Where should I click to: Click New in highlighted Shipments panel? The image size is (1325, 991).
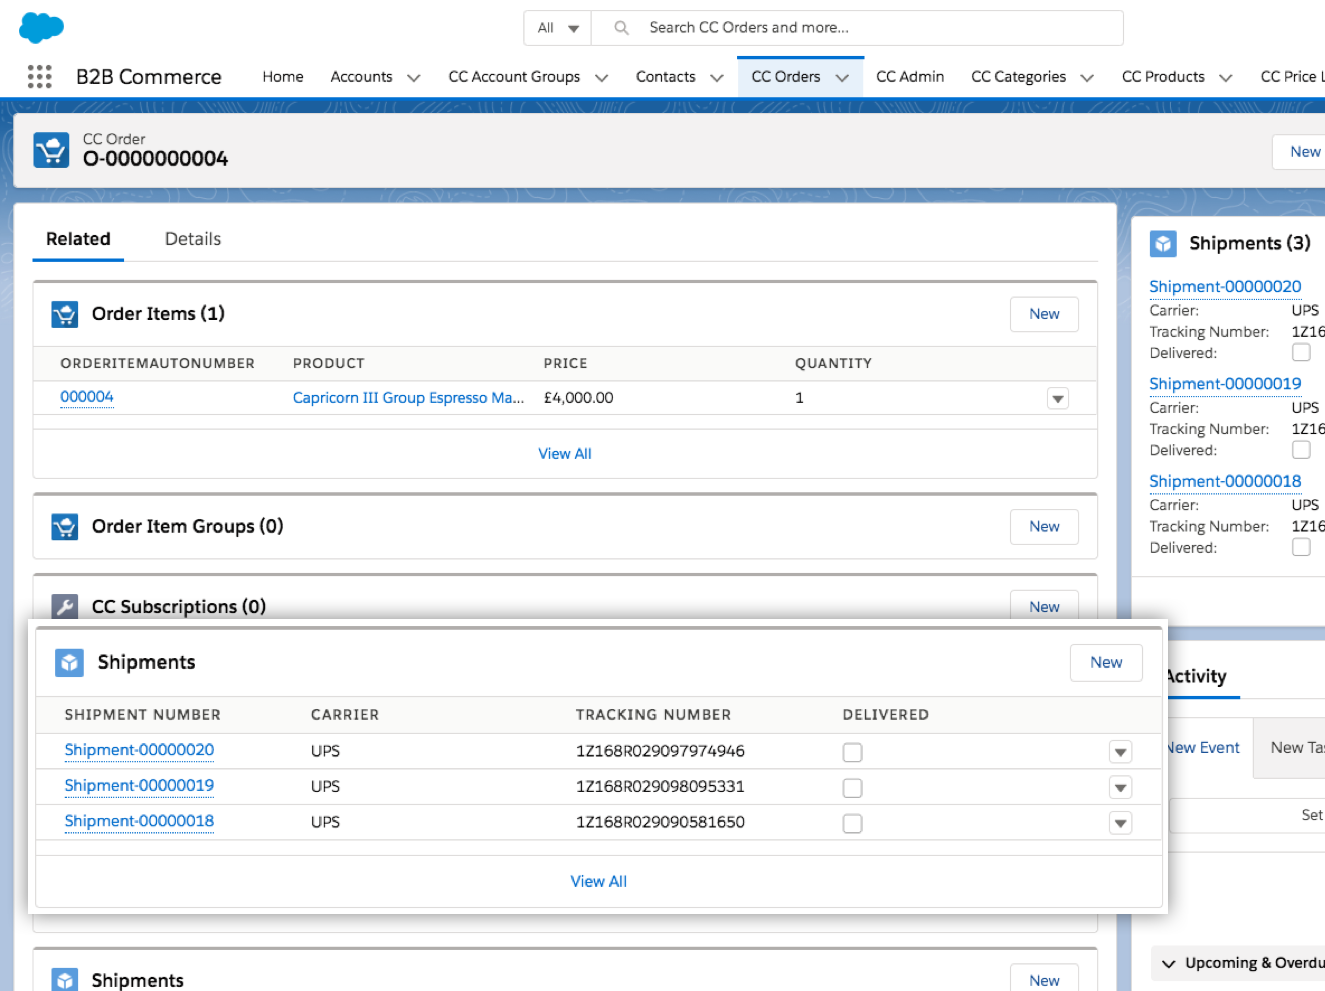(1106, 663)
